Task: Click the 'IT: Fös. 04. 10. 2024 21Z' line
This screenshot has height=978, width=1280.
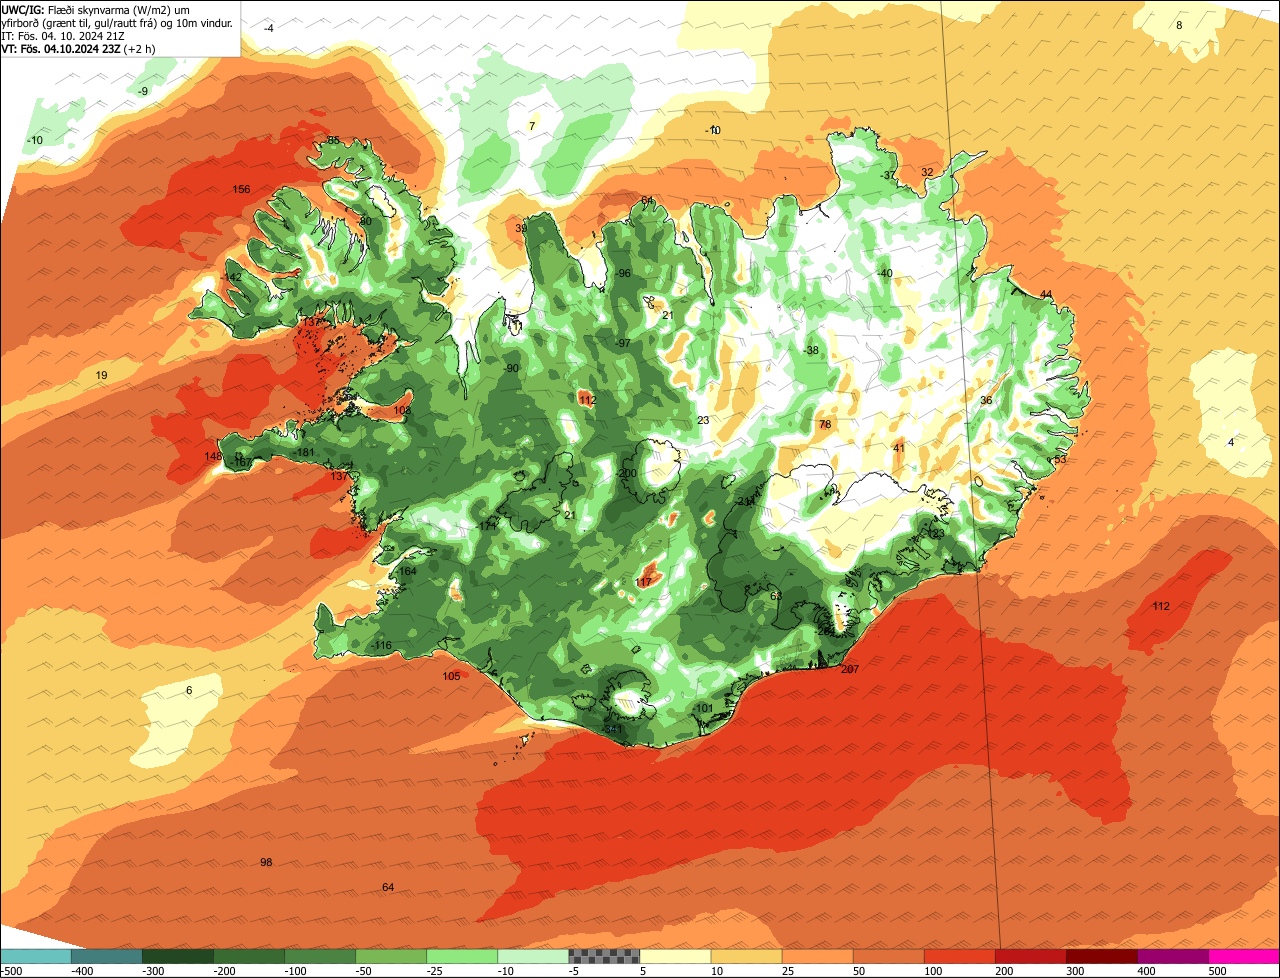Action: (61, 36)
